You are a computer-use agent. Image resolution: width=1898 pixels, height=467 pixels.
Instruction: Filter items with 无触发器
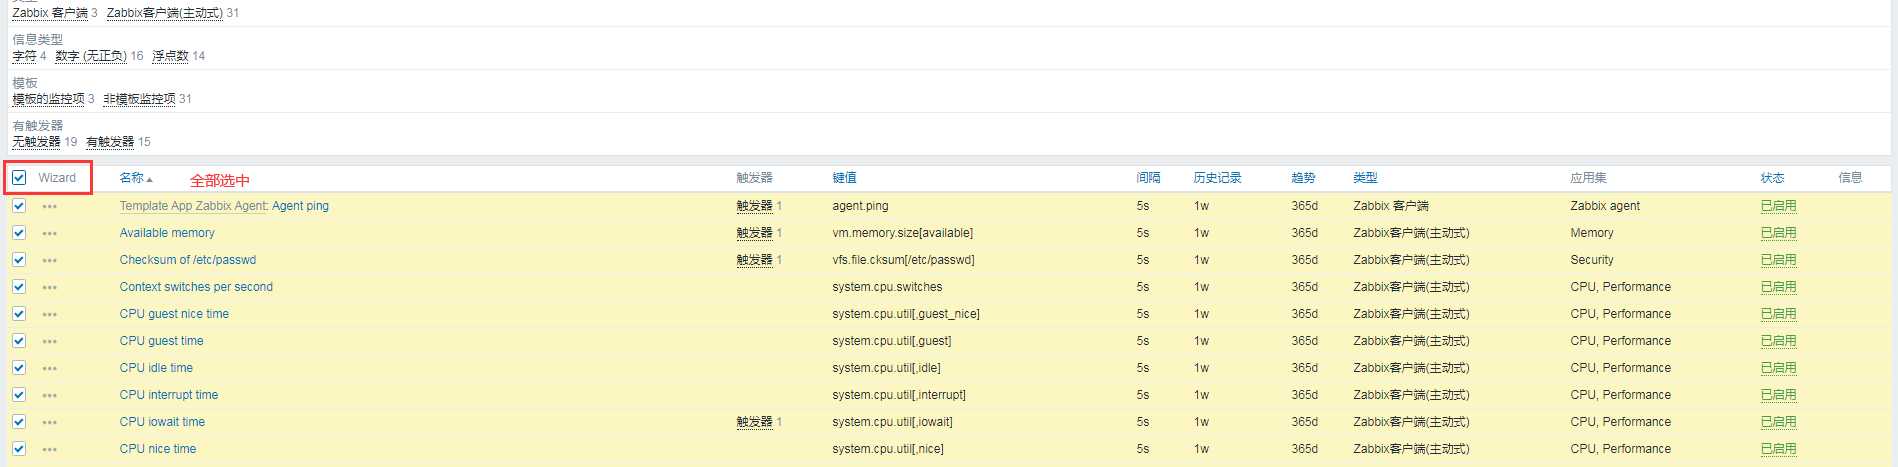tap(36, 142)
